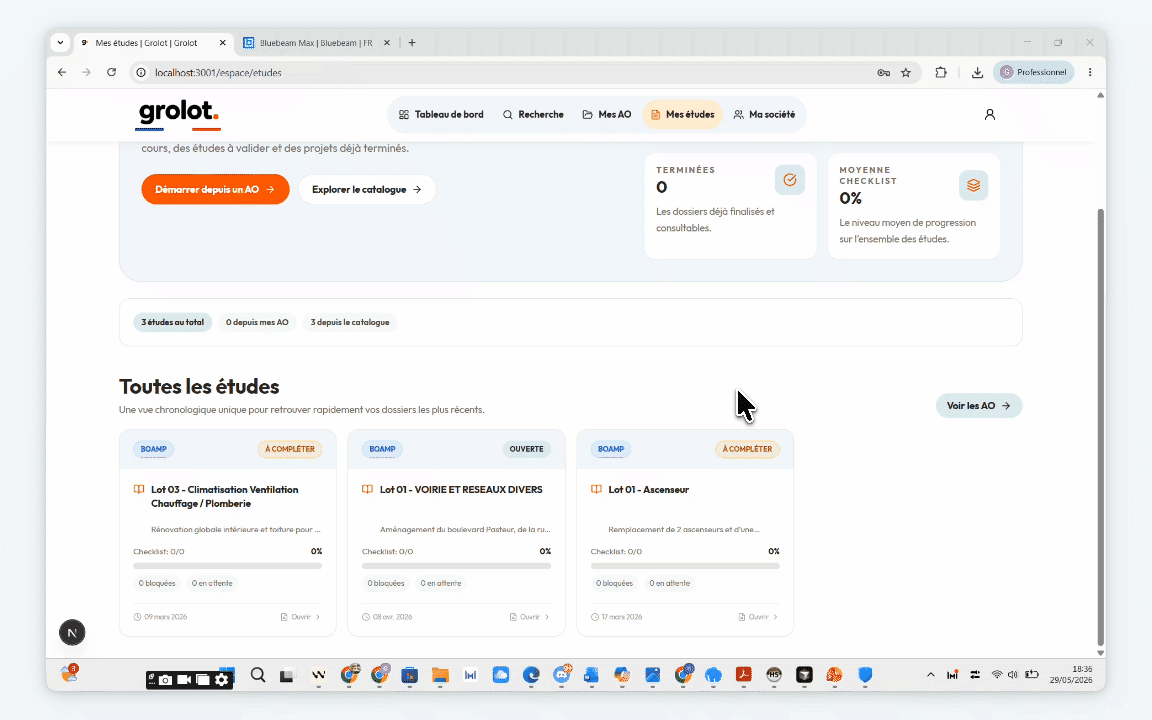Open browser downloads
The width and height of the screenshot is (1152, 720).
(x=977, y=73)
